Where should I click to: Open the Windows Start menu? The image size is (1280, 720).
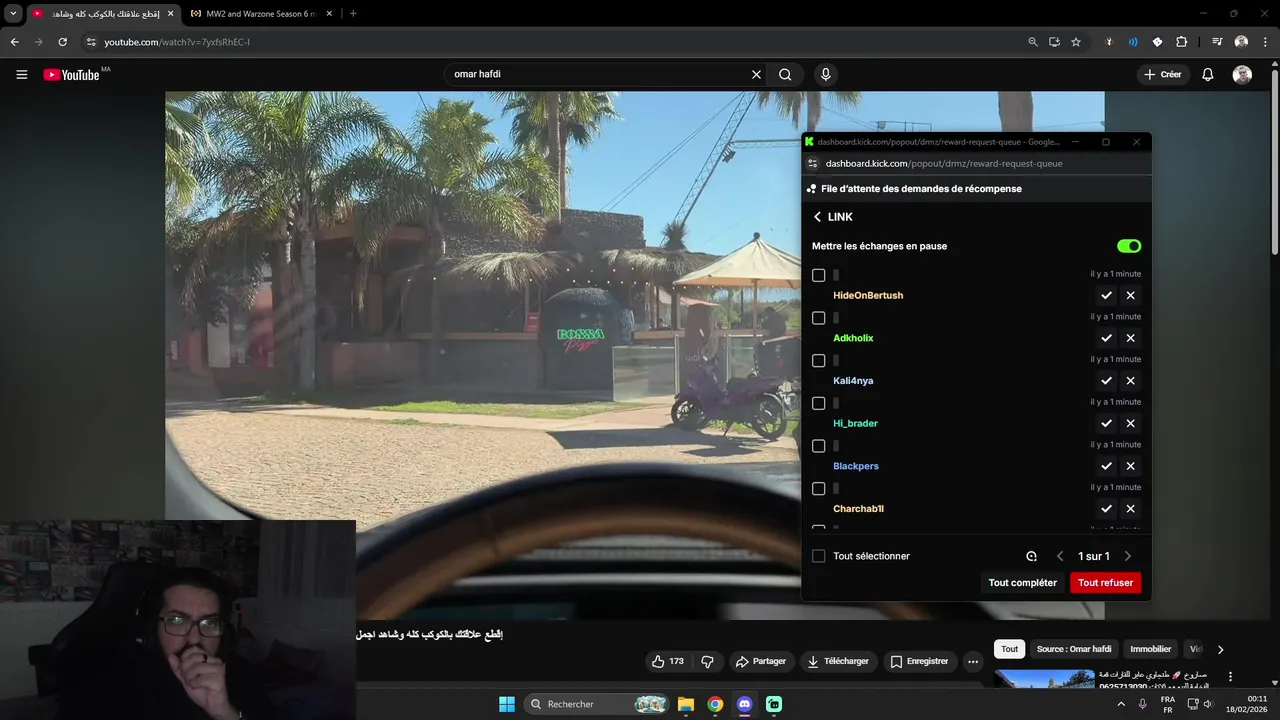coord(506,704)
